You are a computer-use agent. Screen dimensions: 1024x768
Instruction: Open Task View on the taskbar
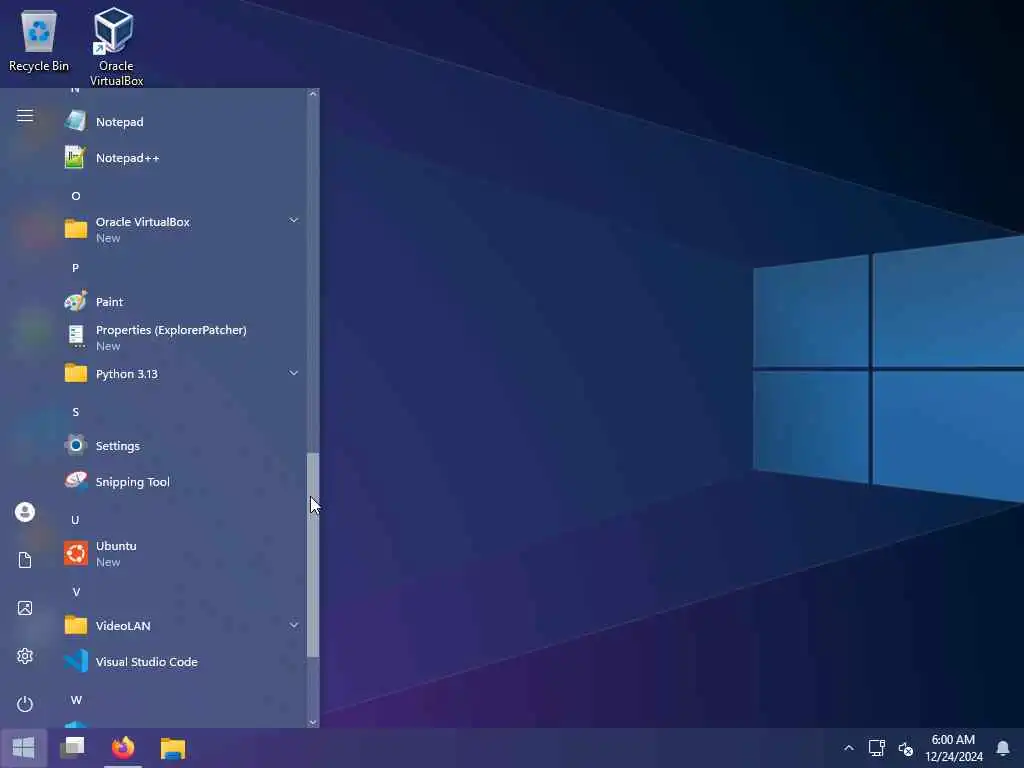72,748
